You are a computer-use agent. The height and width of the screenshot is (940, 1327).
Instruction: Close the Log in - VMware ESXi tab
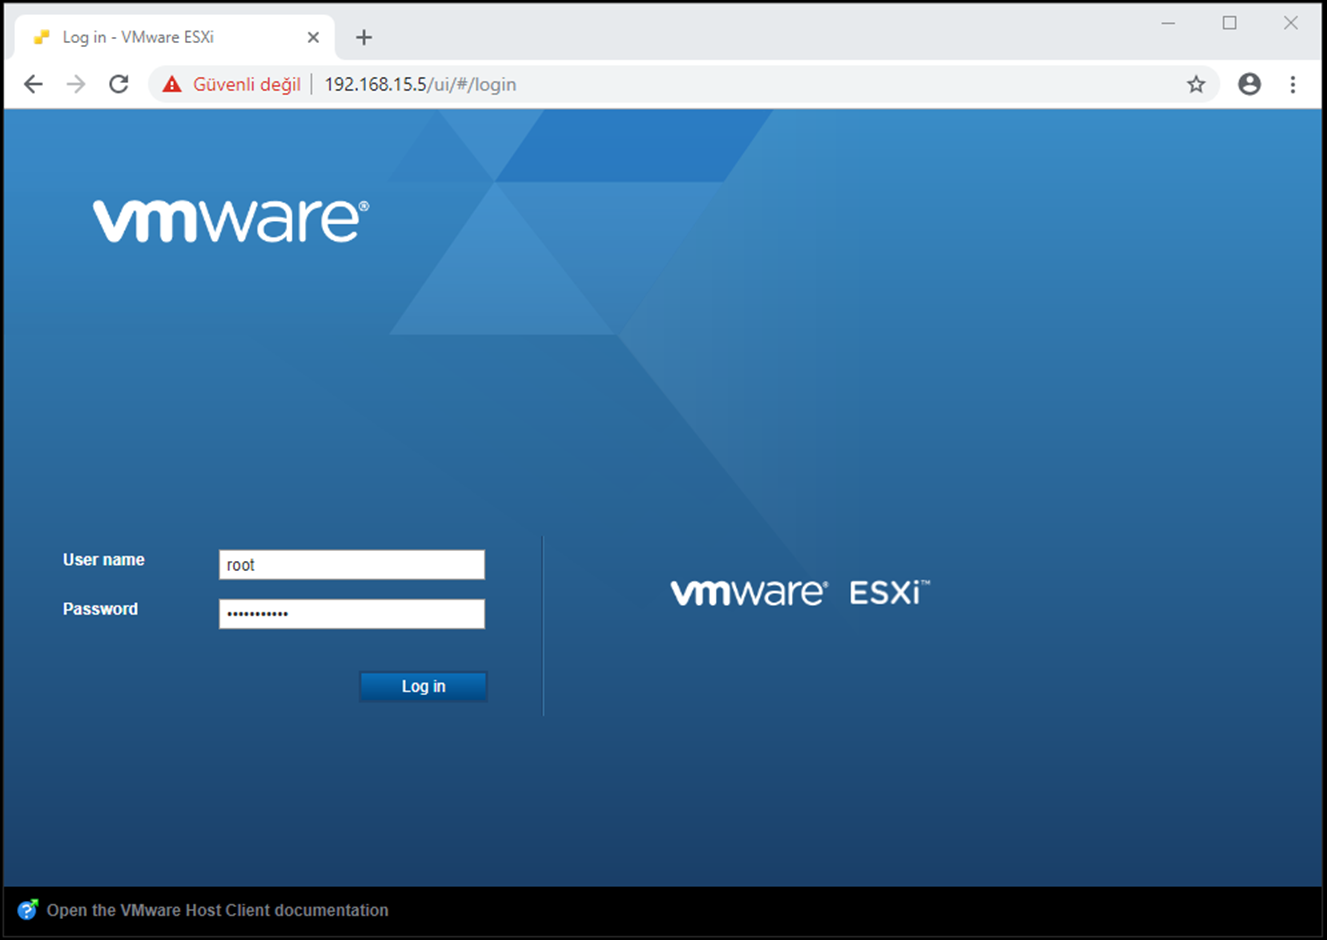click(x=313, y=37)
